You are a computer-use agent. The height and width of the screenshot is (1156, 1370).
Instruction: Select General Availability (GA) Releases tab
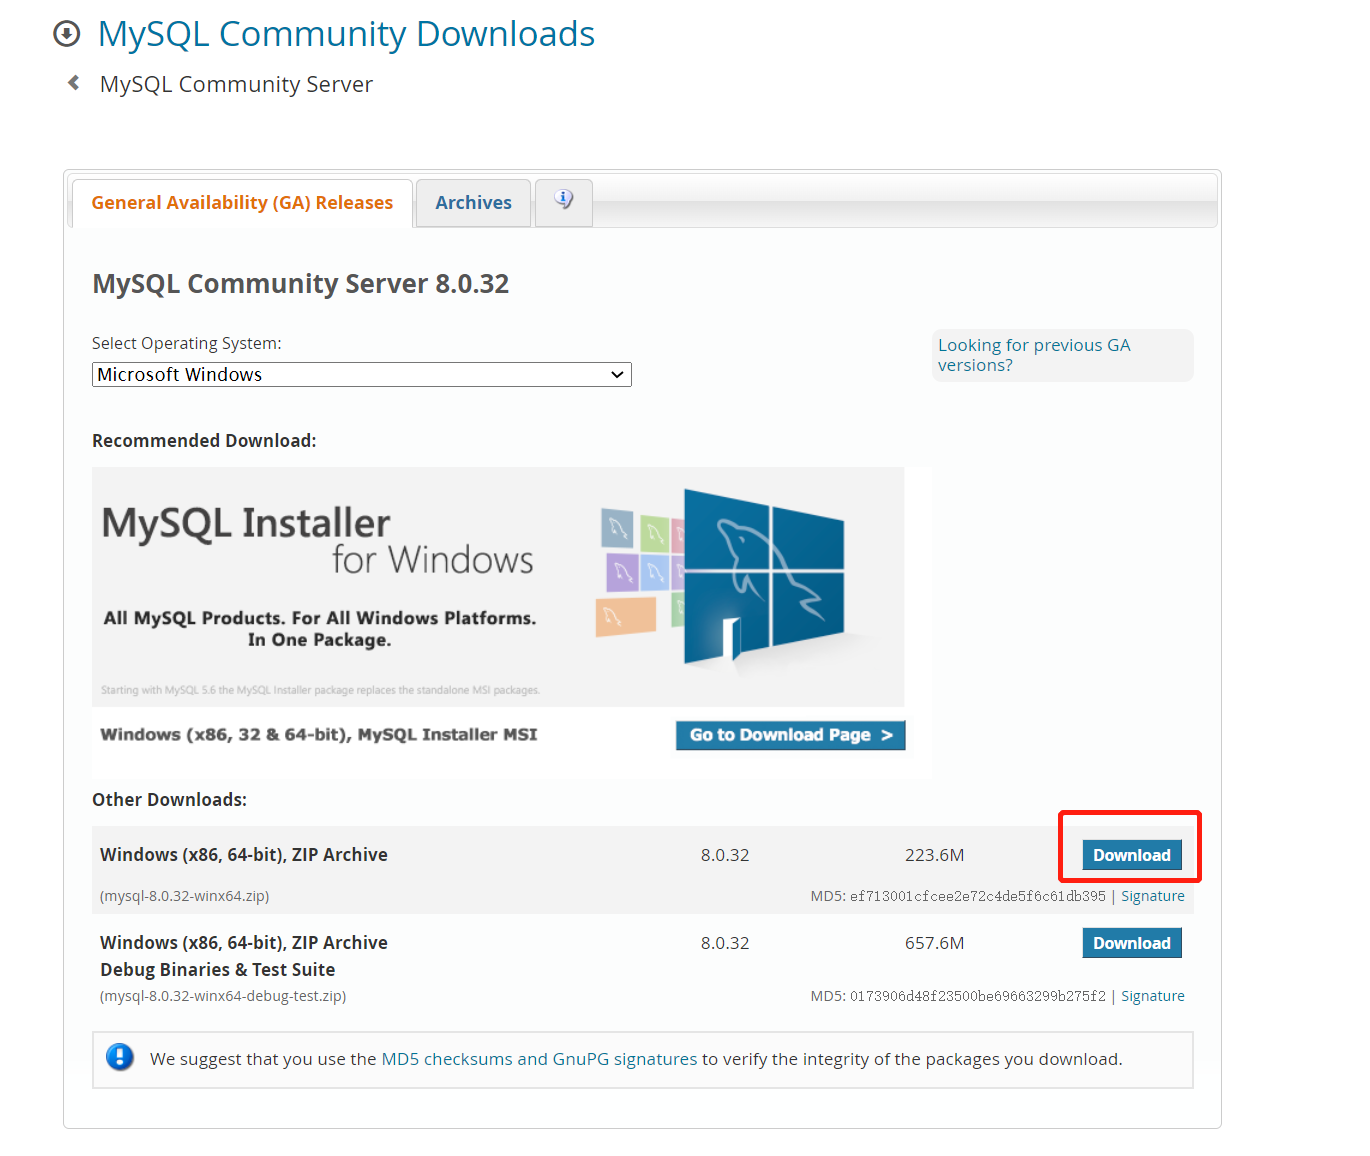point(242,203)
